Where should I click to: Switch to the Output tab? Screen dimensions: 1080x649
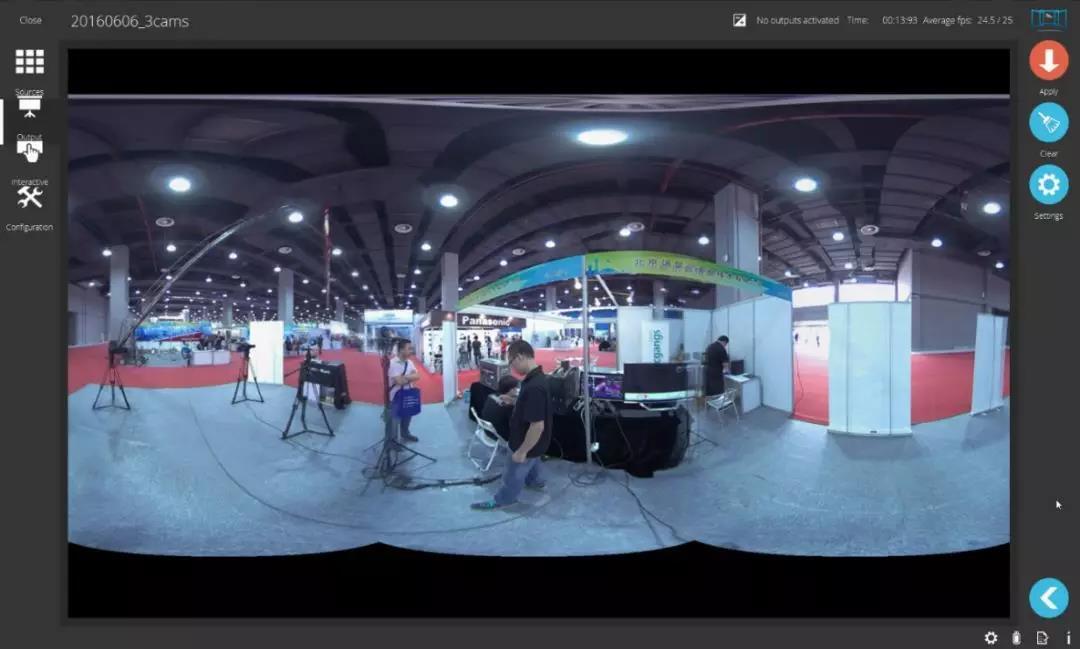pyautogui.click(x=29, y=107)
